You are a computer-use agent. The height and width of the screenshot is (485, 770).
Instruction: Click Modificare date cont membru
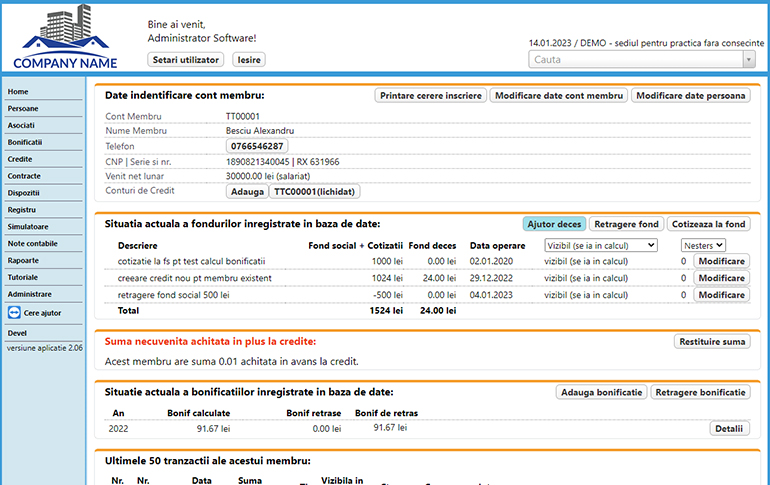pyautogui.click(x=559, y=96)
